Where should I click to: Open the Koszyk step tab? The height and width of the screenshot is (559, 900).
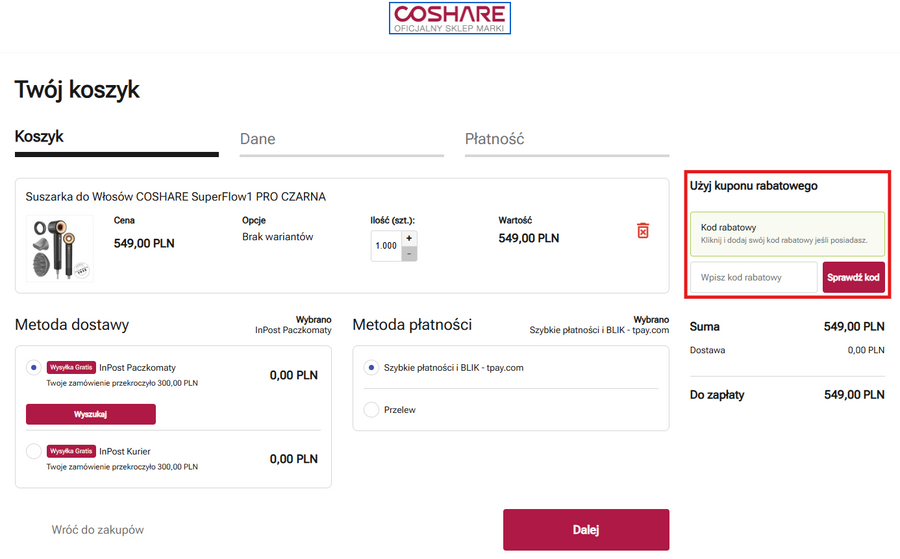click(x=39, y=136)
